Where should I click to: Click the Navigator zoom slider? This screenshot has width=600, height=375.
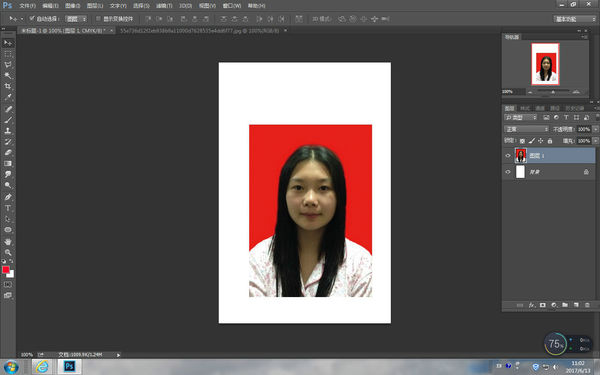pos(553,92)
